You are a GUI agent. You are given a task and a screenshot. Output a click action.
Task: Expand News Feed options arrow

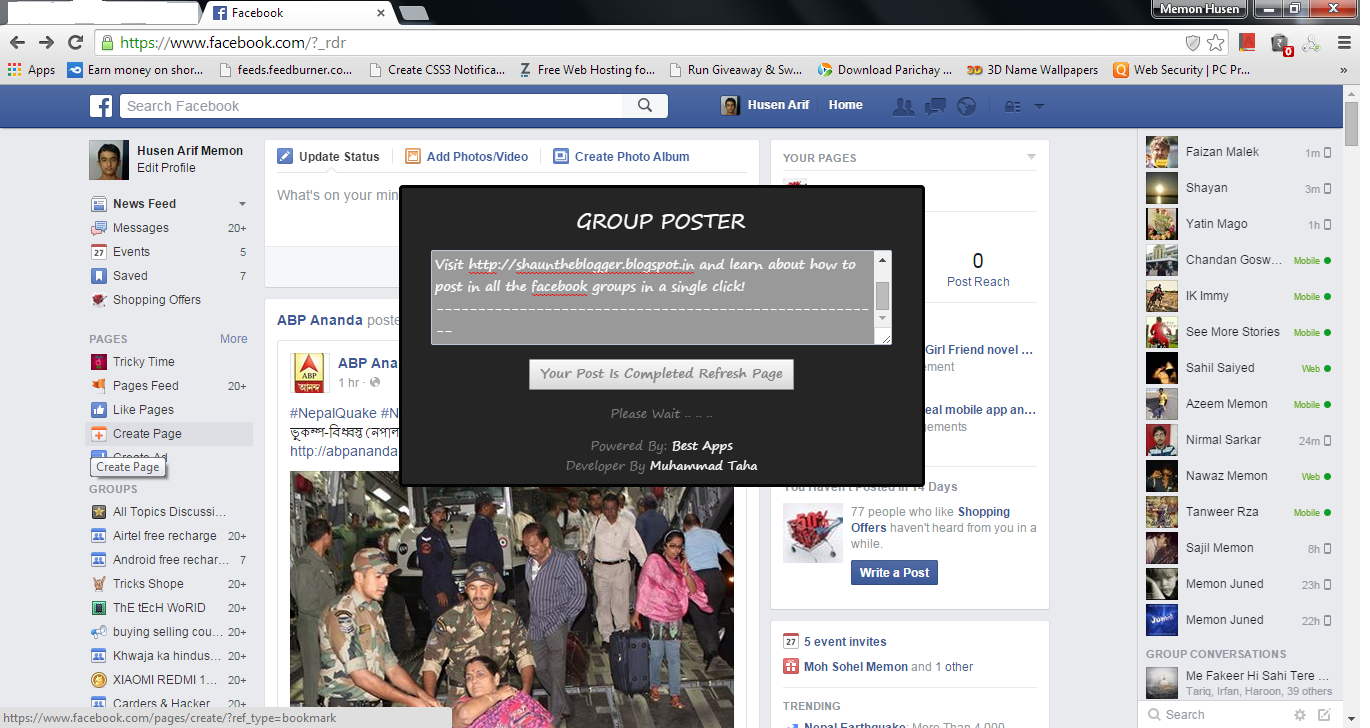click(242, 204)
